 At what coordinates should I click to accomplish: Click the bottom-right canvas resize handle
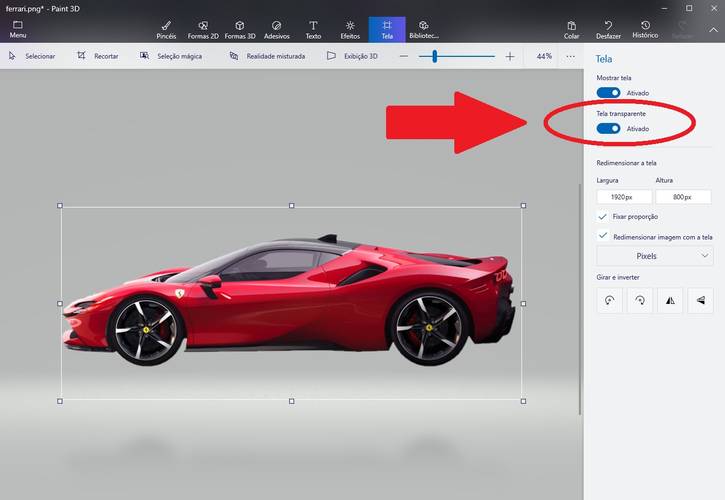coord(523,401)
